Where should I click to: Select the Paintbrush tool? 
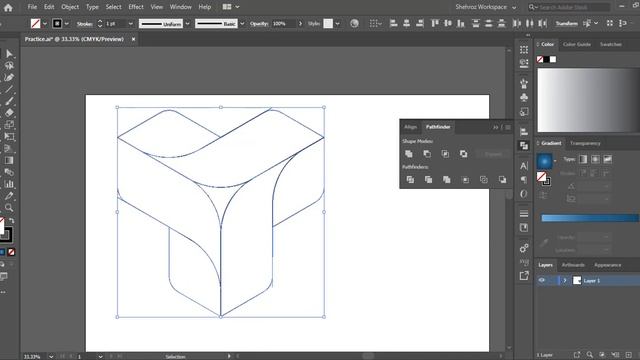(x=9, y=101)
